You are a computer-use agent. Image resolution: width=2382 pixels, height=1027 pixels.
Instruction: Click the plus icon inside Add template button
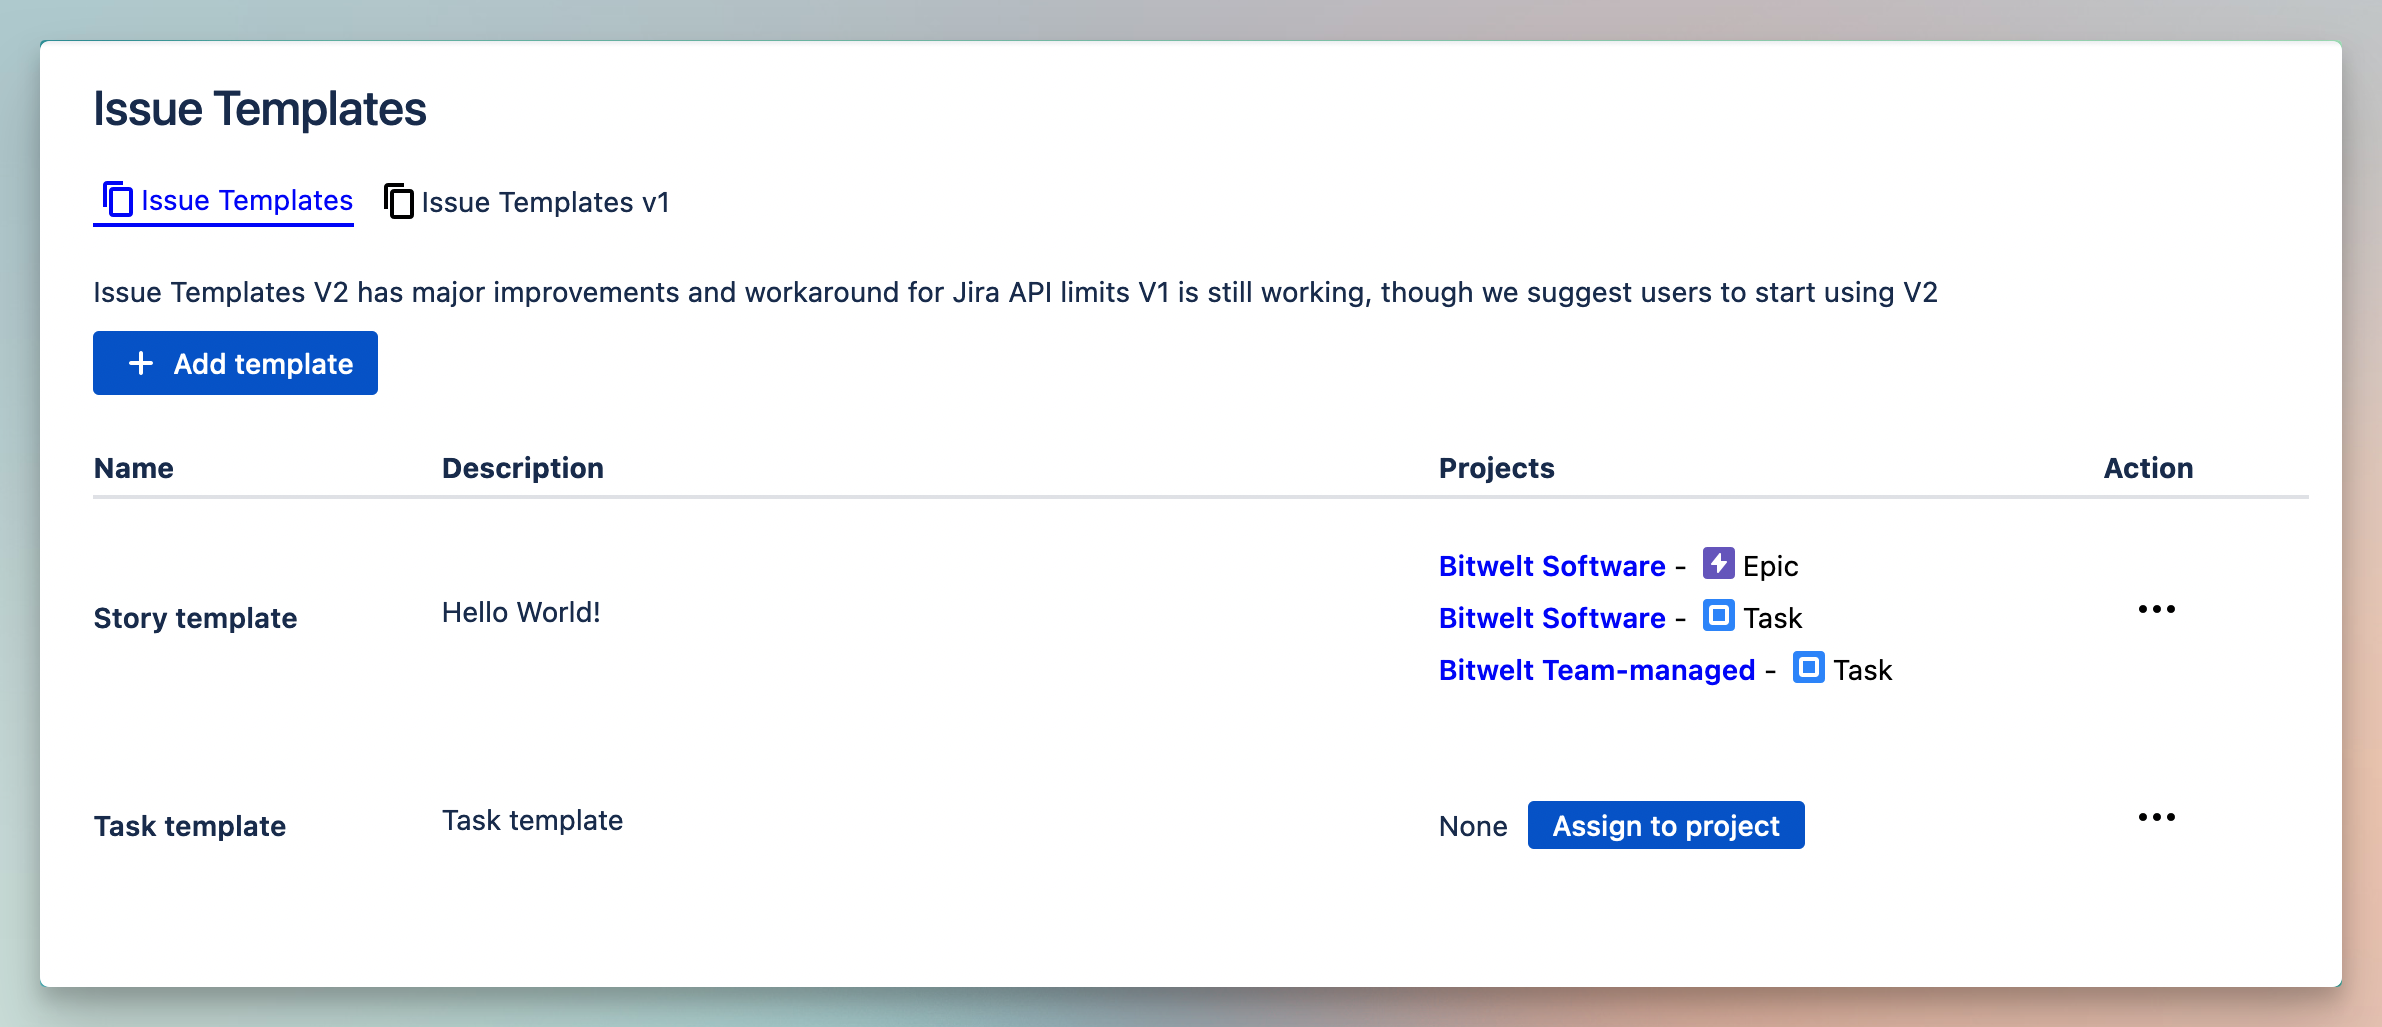[x=139, y=362]
